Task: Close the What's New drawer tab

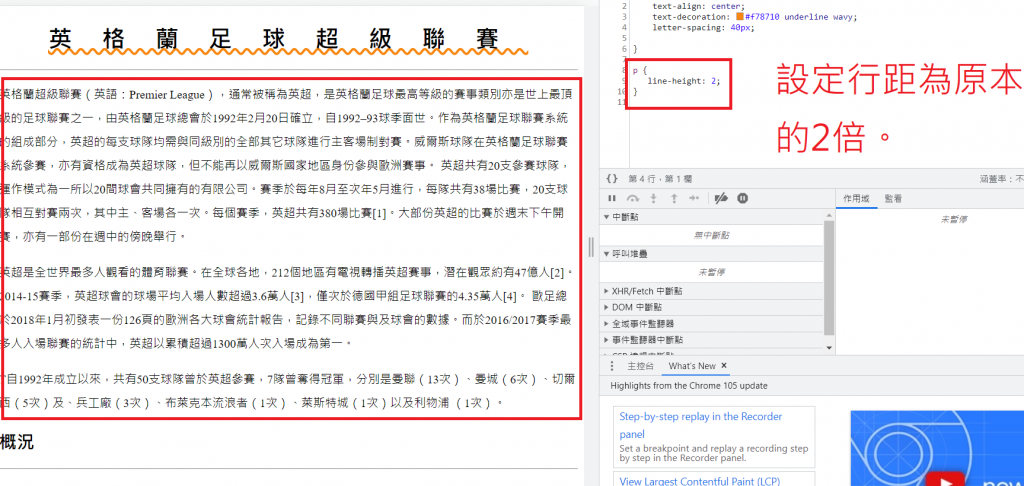Action: (724, 366)
